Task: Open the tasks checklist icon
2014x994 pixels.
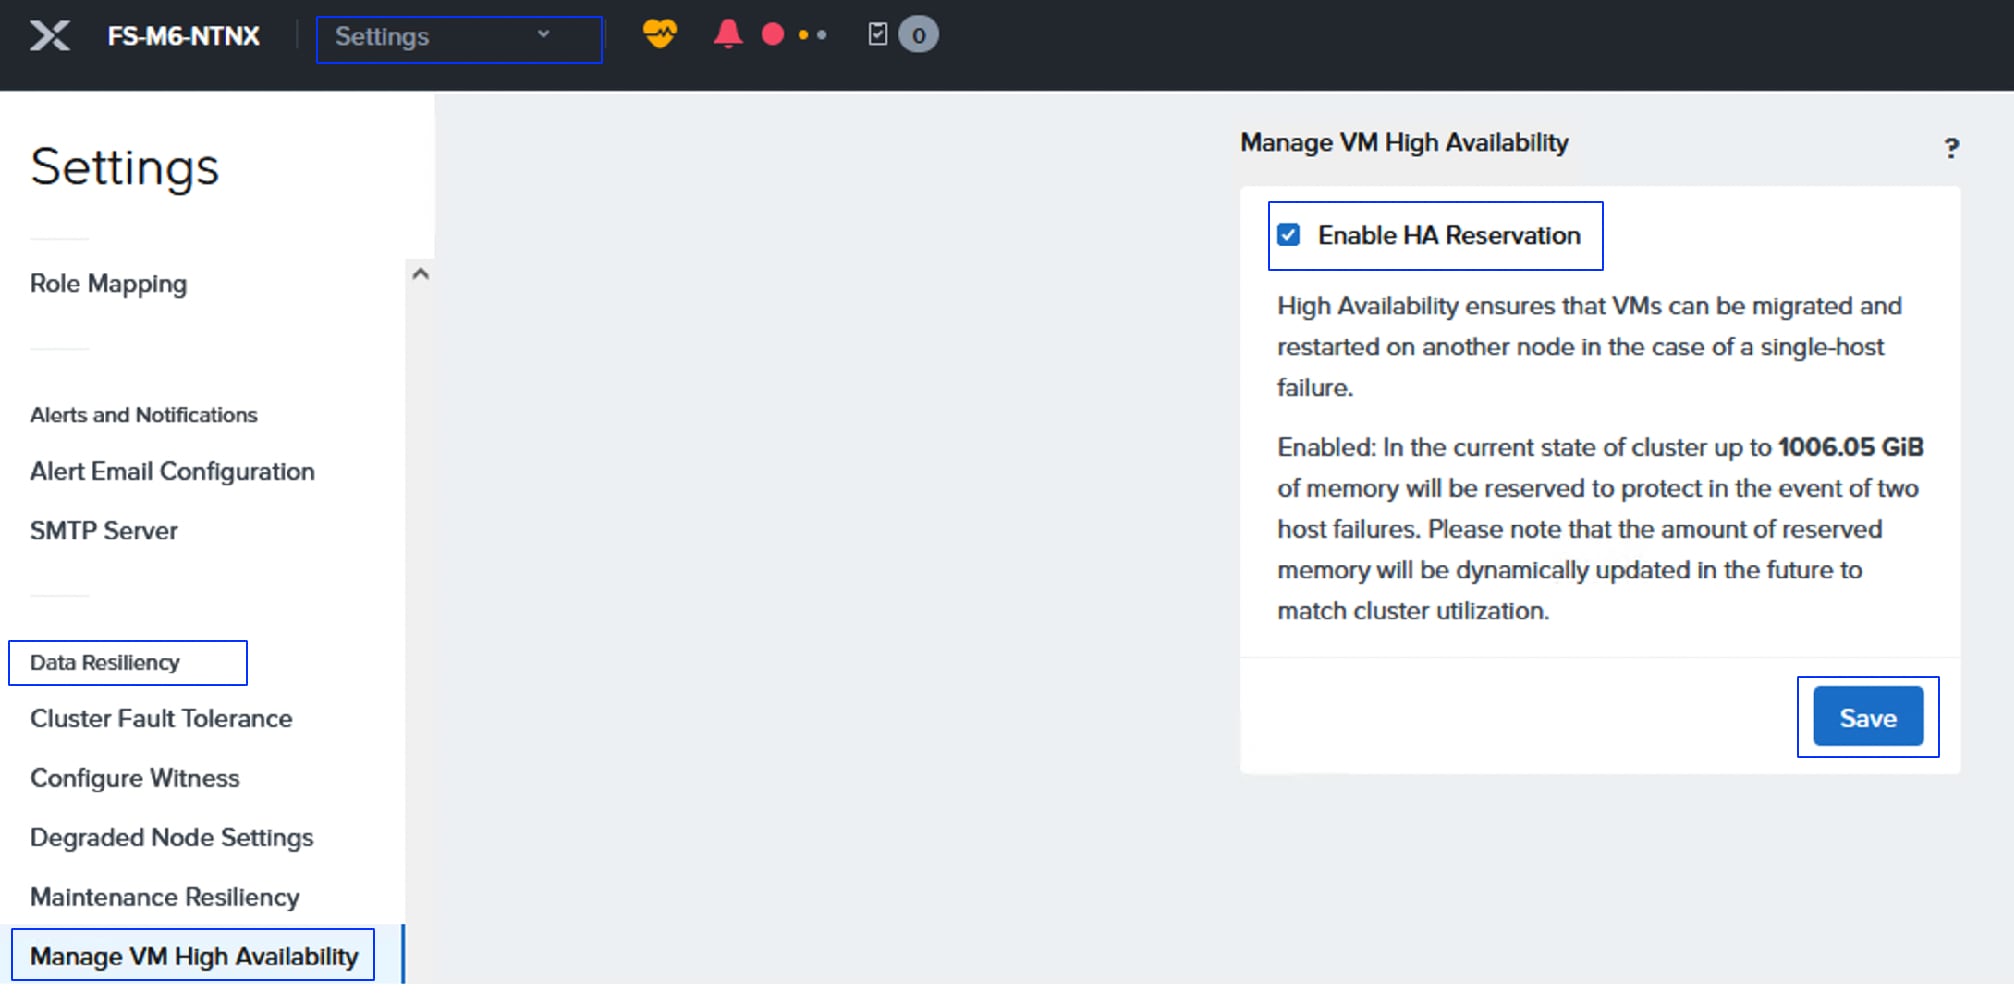Action: (x=877, y=34)
